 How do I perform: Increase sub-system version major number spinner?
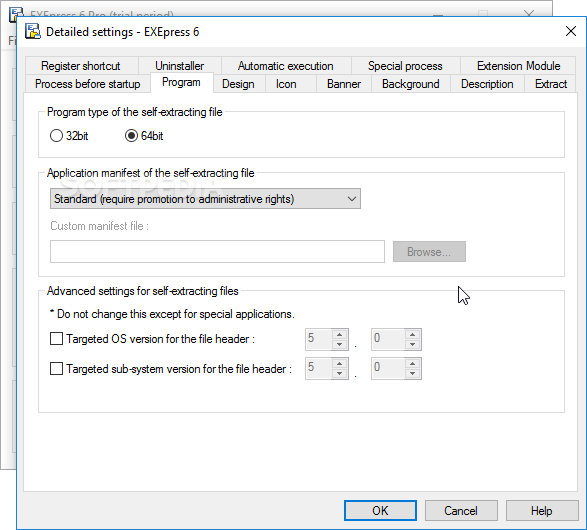coord(340,363)
